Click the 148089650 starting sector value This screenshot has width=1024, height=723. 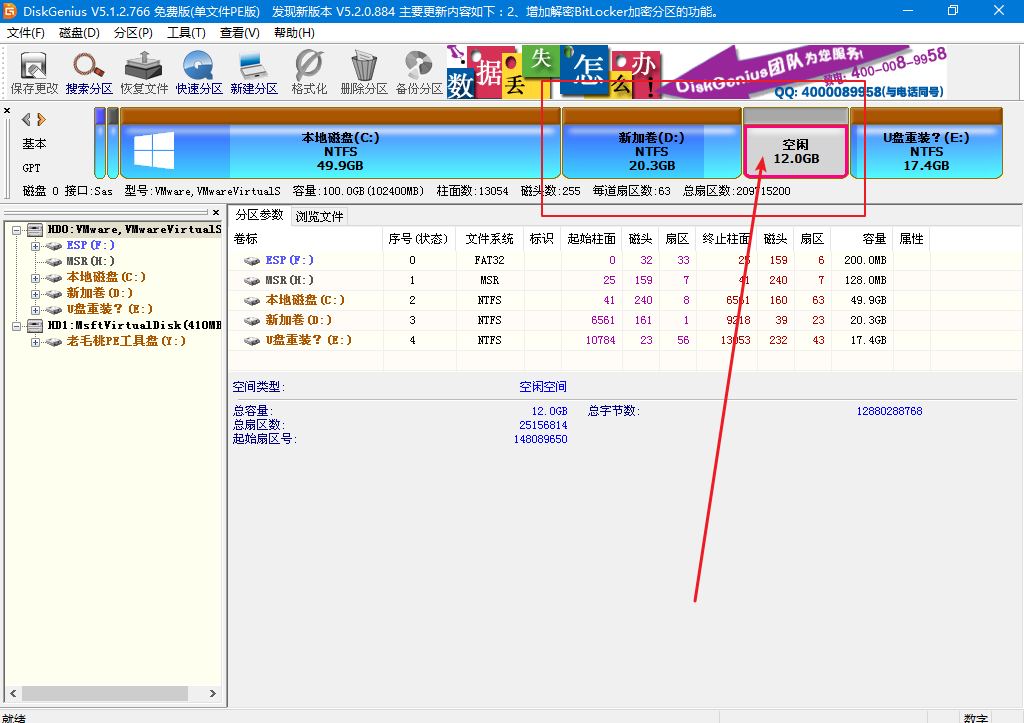pos(540,440)
